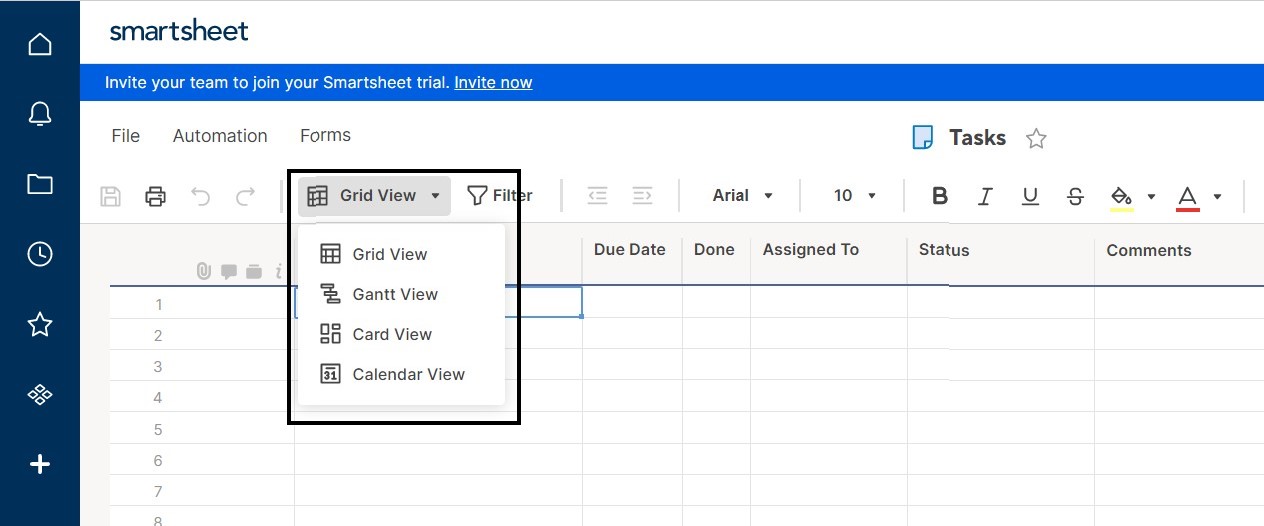Click the Filter funnel button

tap(500, 196)
